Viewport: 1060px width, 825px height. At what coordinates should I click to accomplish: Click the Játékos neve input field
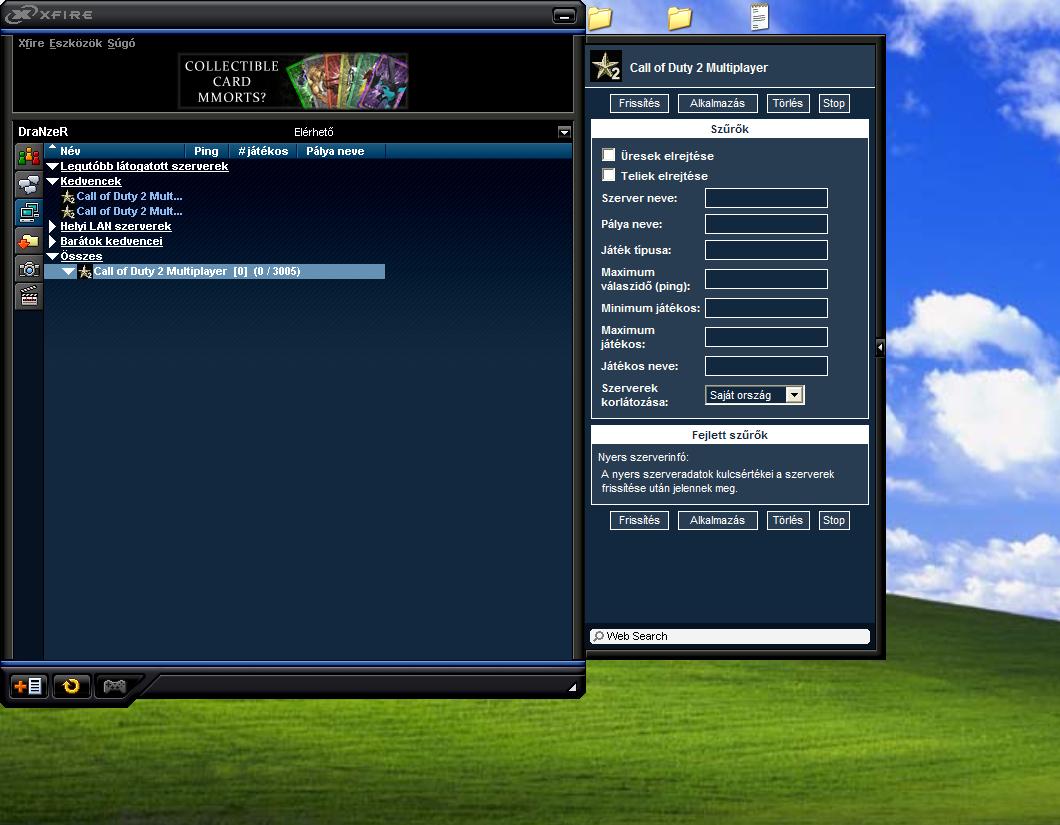(x=766, y=366)
